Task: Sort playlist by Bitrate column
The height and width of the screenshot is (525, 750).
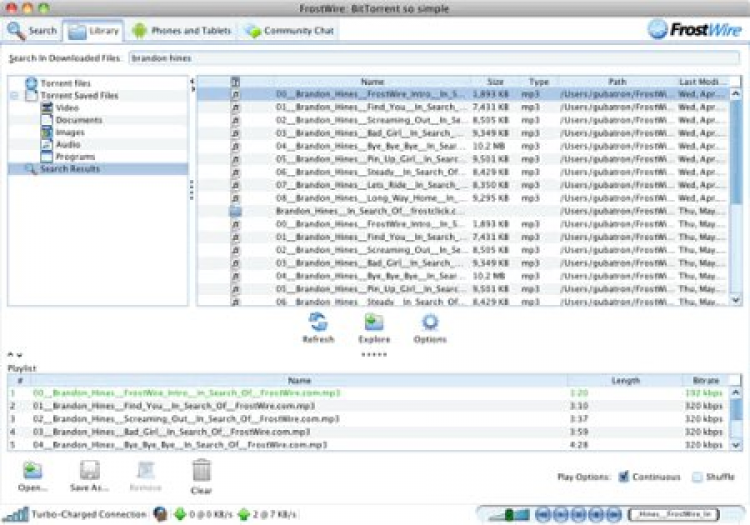Action: 706,381
